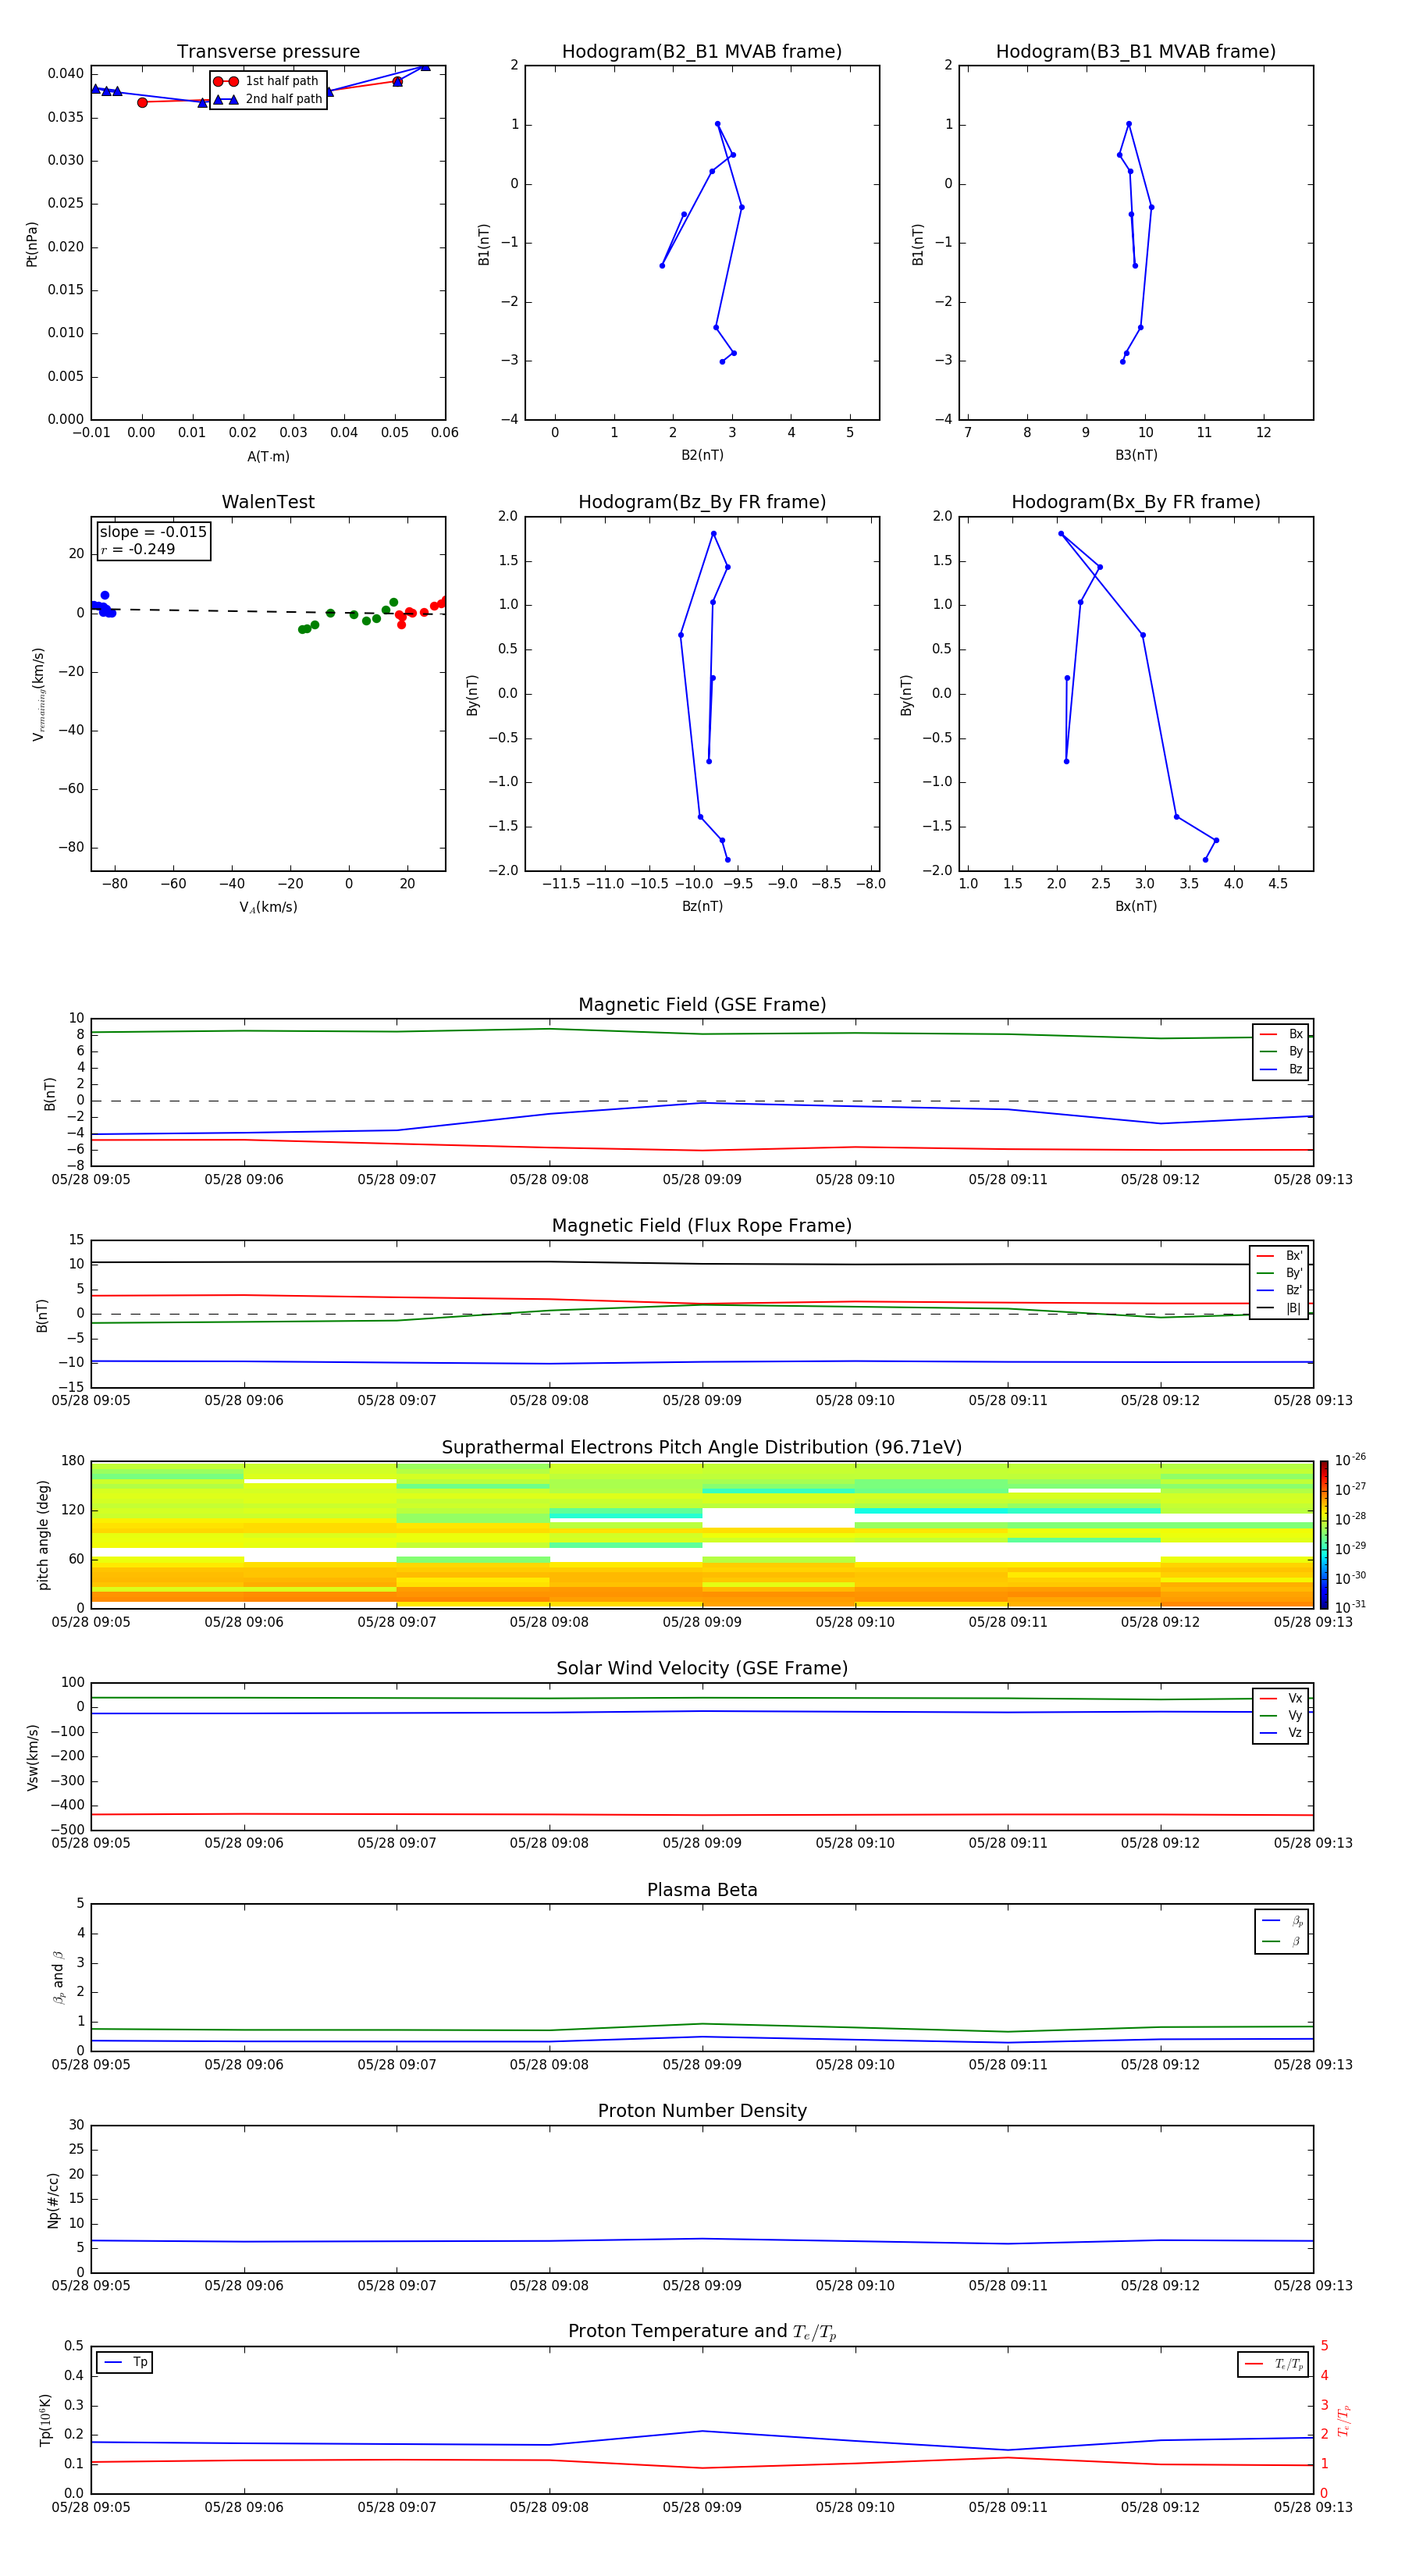The image size is (1405, 2576).
Task: Select the Vy entry in the velocity legend
Action: pos(1281,1715)
